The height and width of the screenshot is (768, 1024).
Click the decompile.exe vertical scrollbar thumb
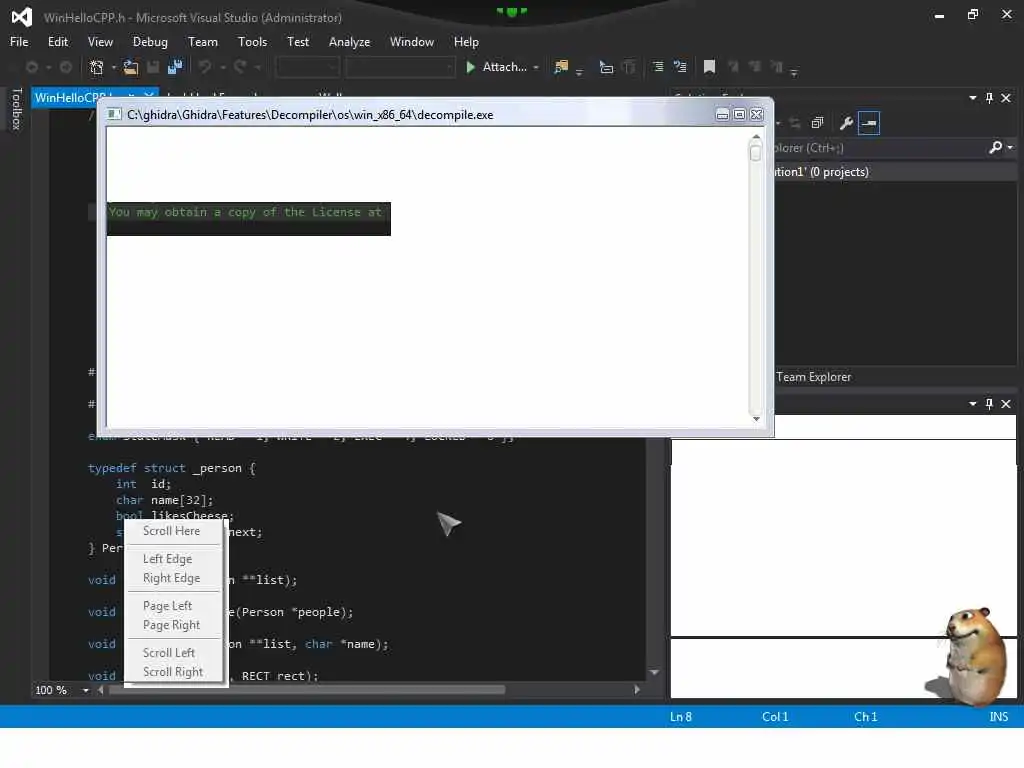point(756,153)
